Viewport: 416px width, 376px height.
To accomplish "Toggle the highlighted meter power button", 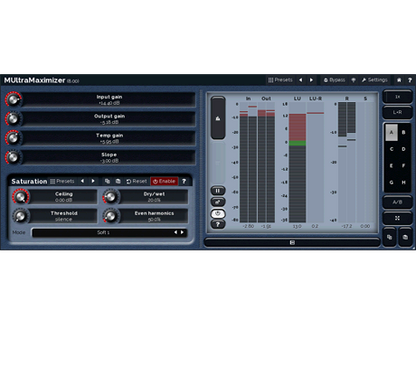I will (x=218, y=213).
